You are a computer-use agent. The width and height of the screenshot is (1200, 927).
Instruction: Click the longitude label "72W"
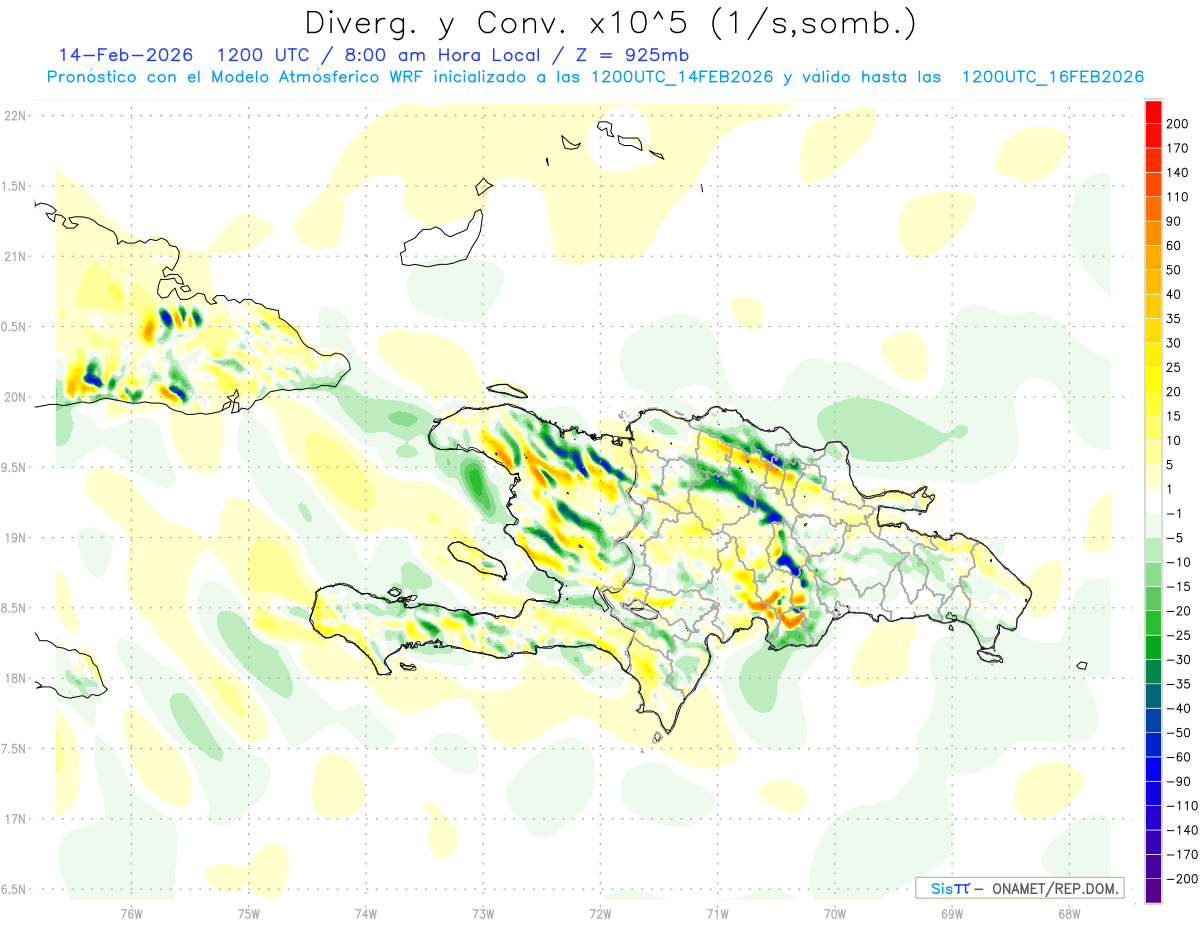pyautogui.click(x=600, y=912)
